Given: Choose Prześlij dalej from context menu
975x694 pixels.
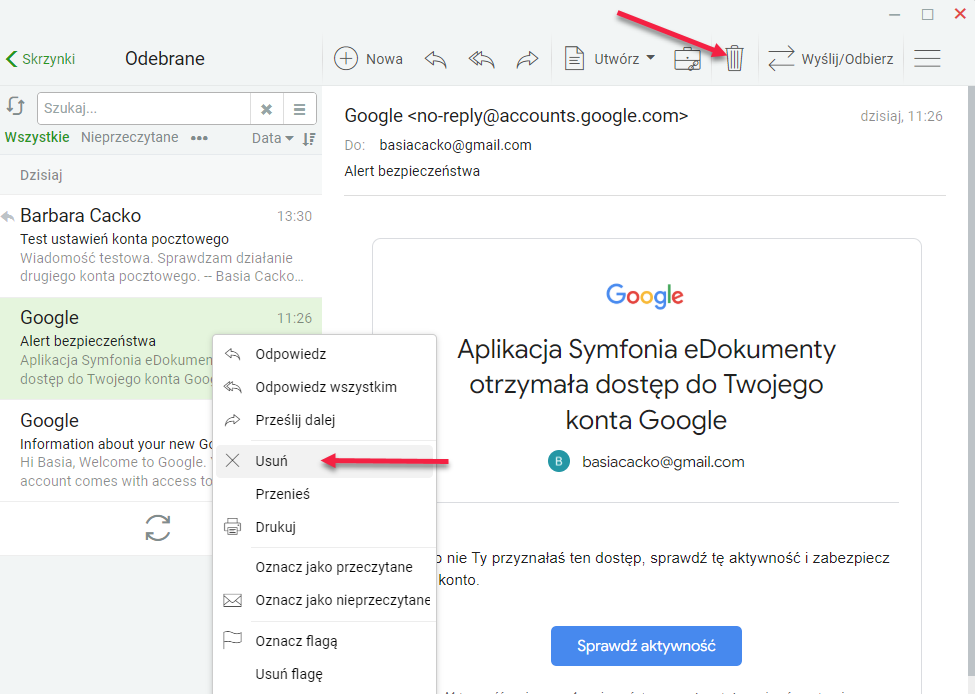Looking at the screenshot, I should click(x=324, y=420).
